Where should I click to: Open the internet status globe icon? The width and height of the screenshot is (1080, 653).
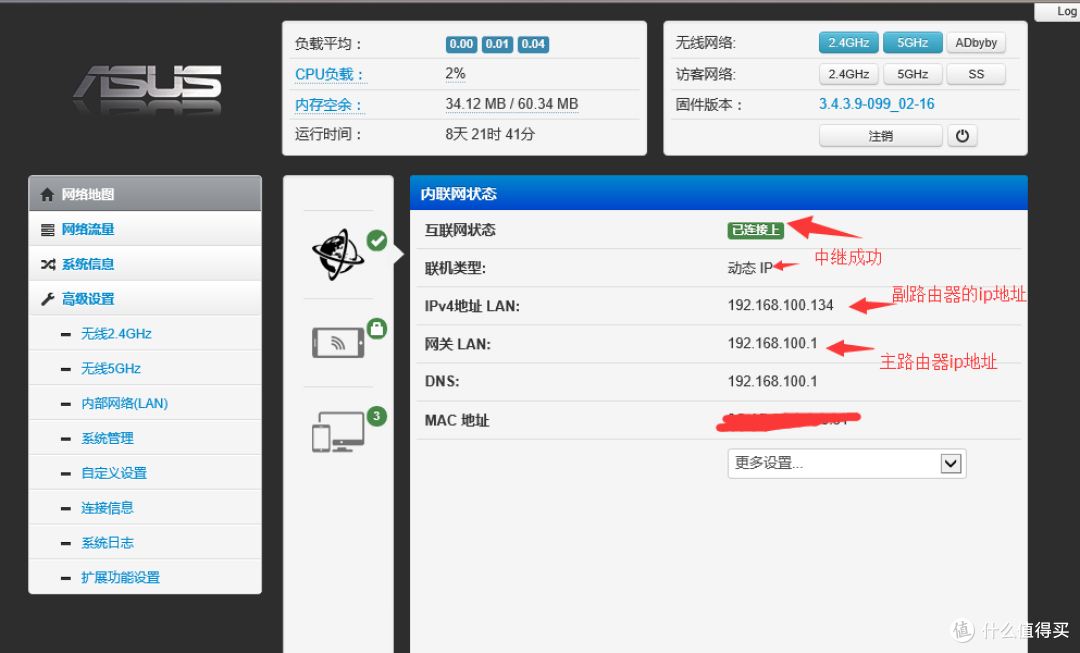pyautogui.click(x=338, y=255)
